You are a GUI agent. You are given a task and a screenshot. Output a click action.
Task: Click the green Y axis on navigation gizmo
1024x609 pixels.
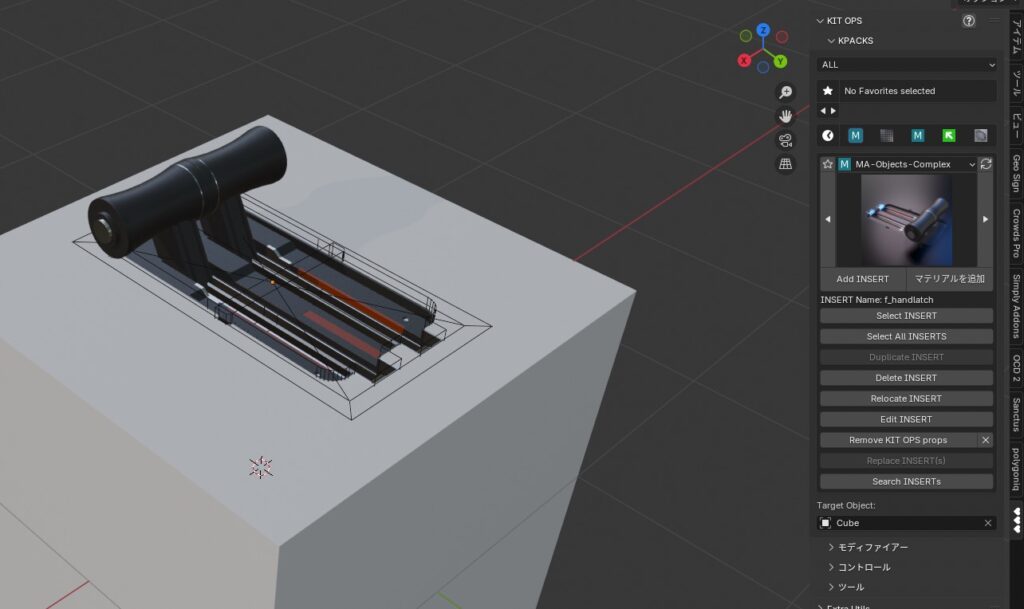click(780, 61)
